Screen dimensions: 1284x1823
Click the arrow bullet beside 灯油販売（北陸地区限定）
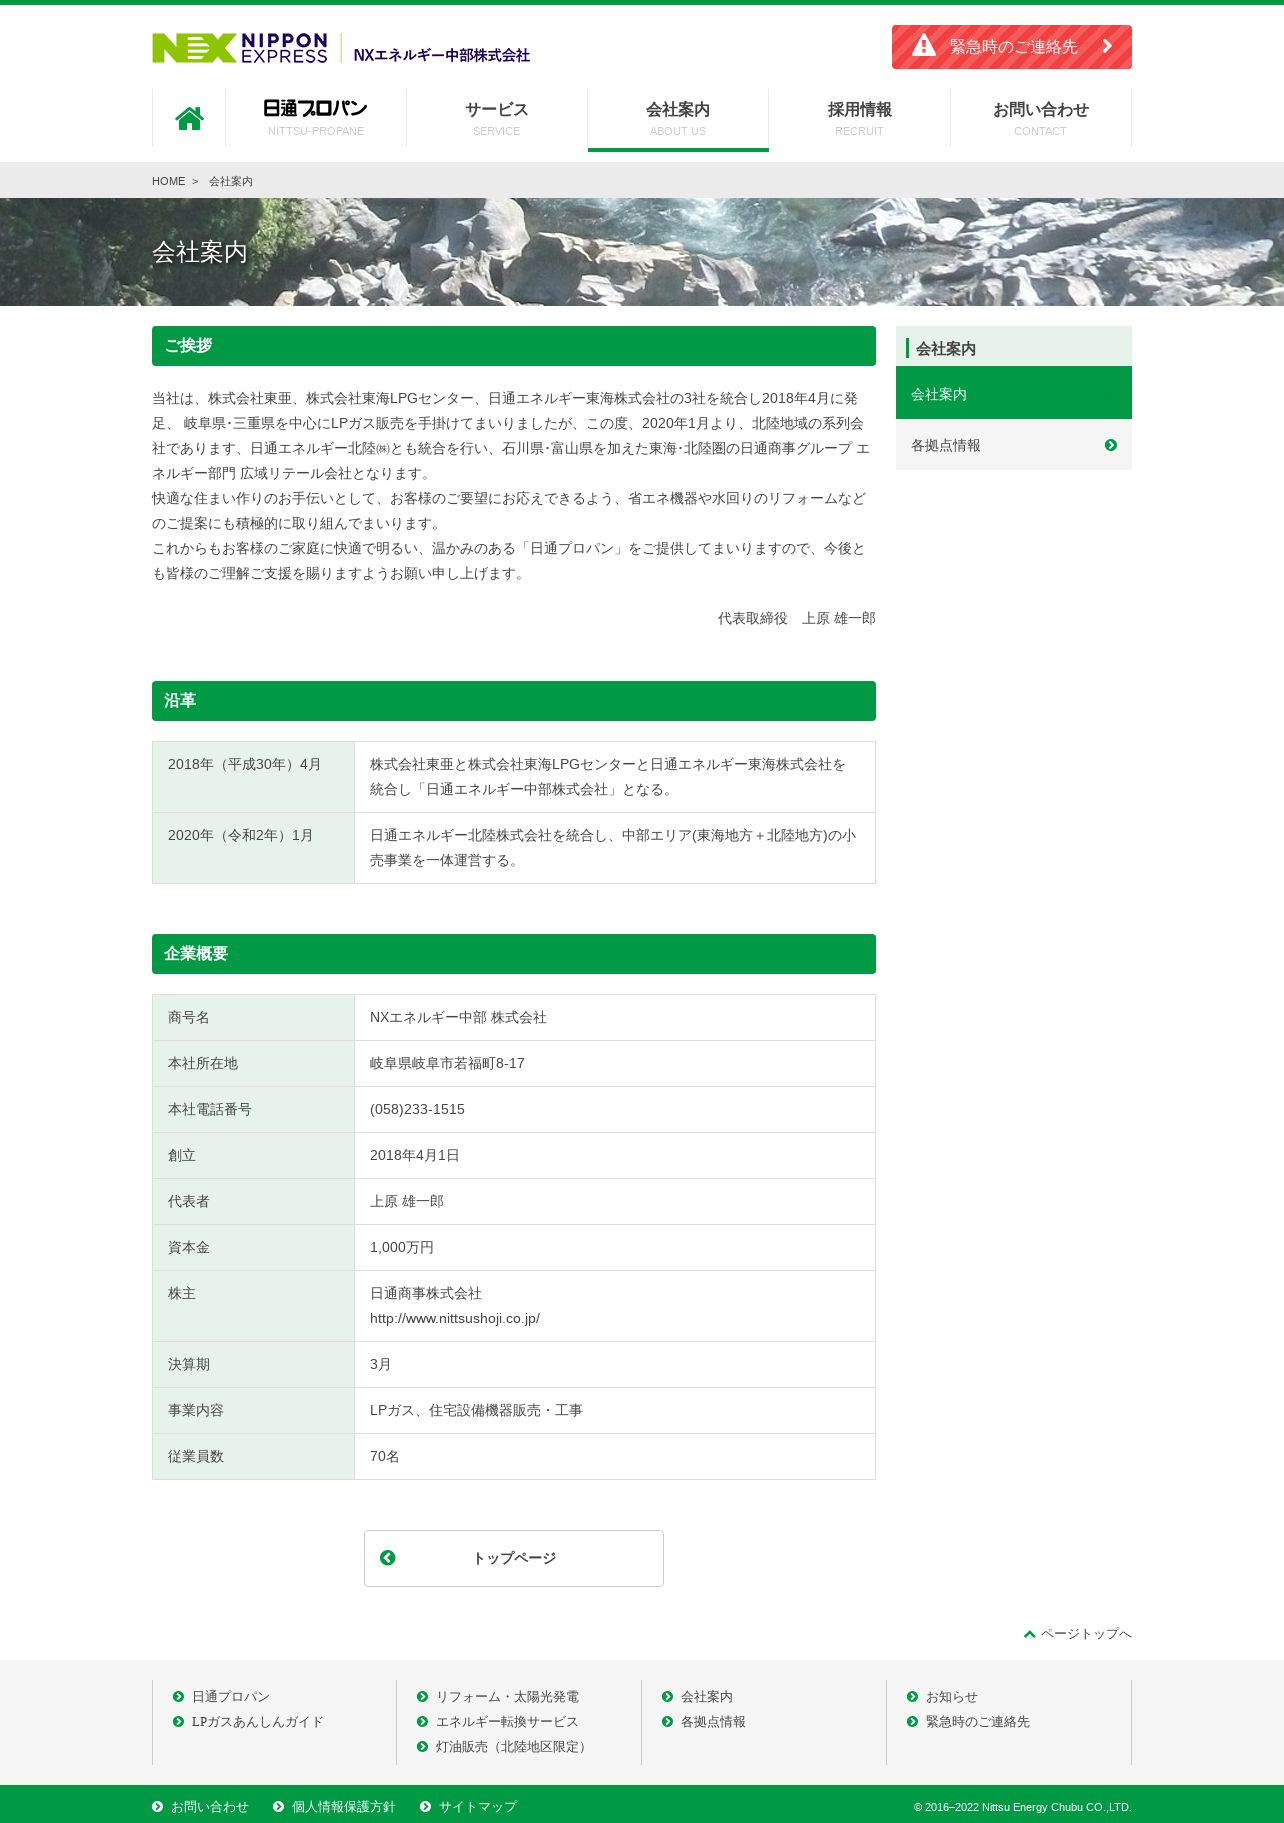click(x=422, y=1747)
